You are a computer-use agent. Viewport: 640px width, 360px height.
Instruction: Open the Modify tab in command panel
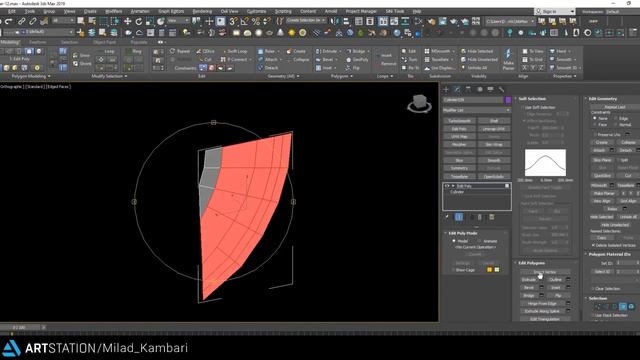(457, 89)
